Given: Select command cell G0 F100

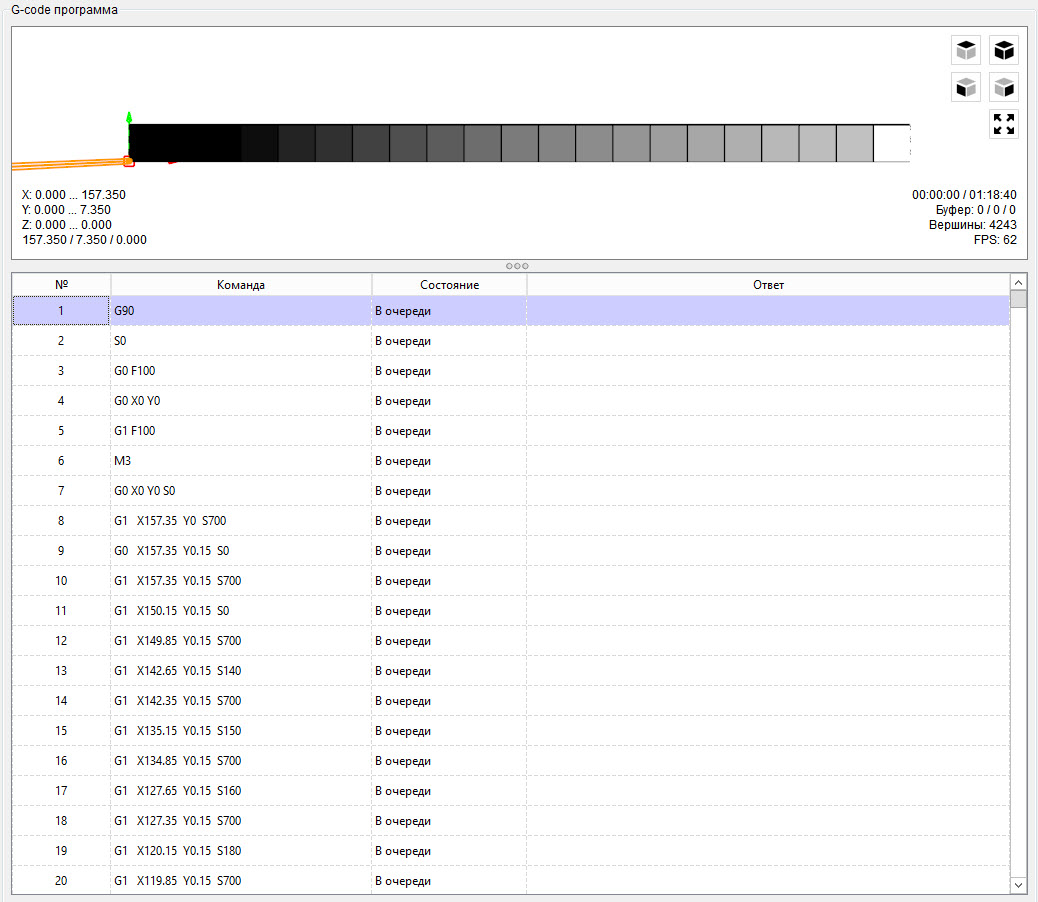Looking at the screenshot, I should 241,371.
